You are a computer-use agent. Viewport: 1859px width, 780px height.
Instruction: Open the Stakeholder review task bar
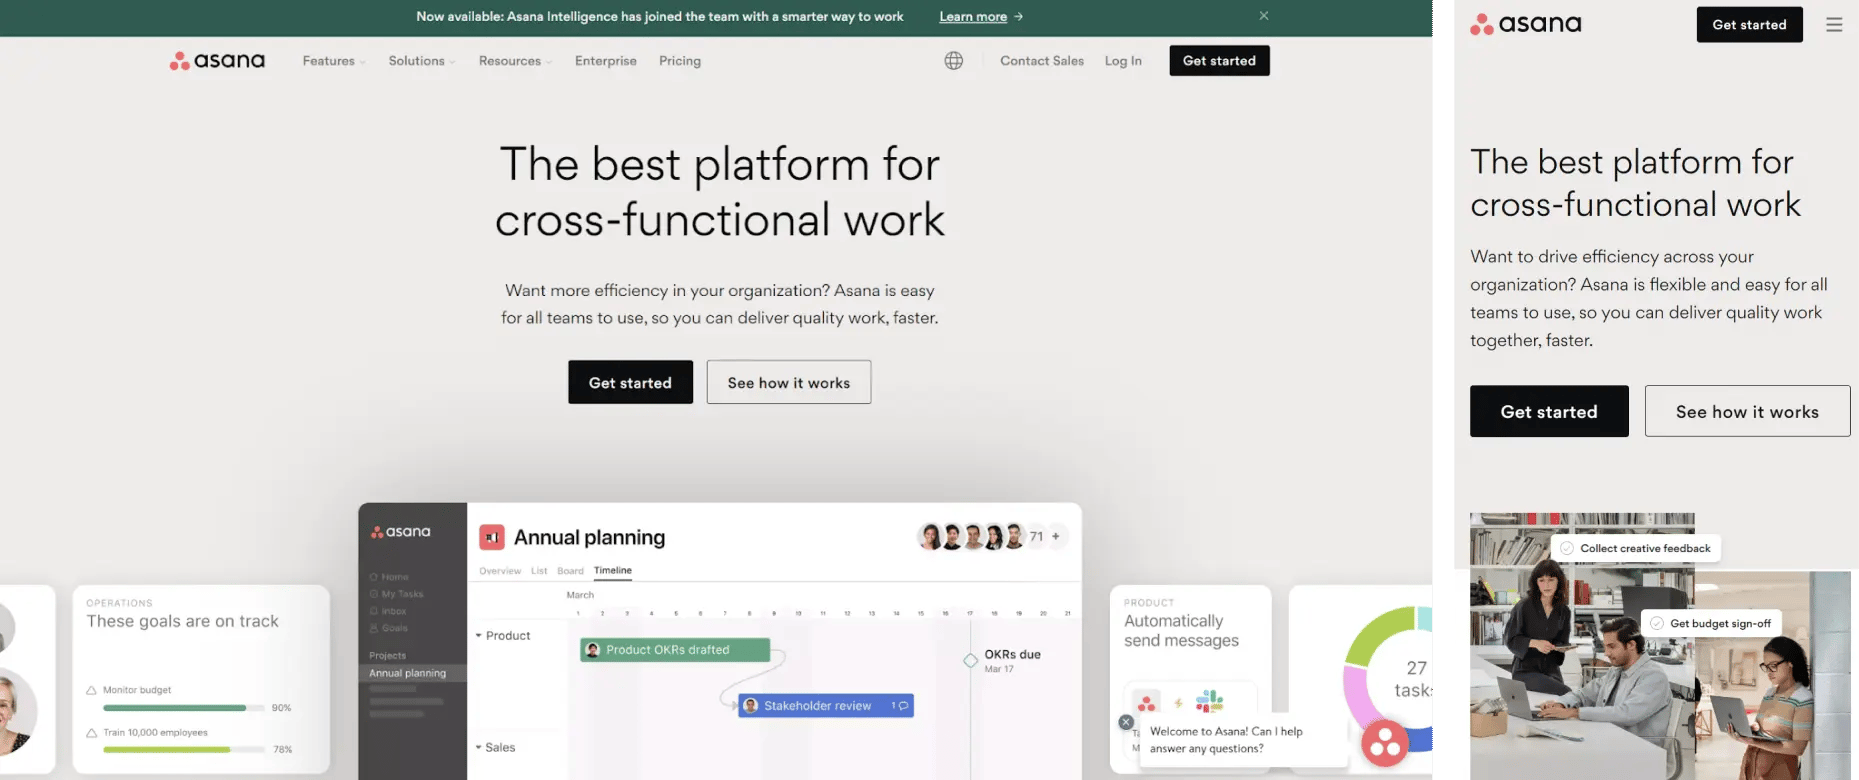coord(826,706)
